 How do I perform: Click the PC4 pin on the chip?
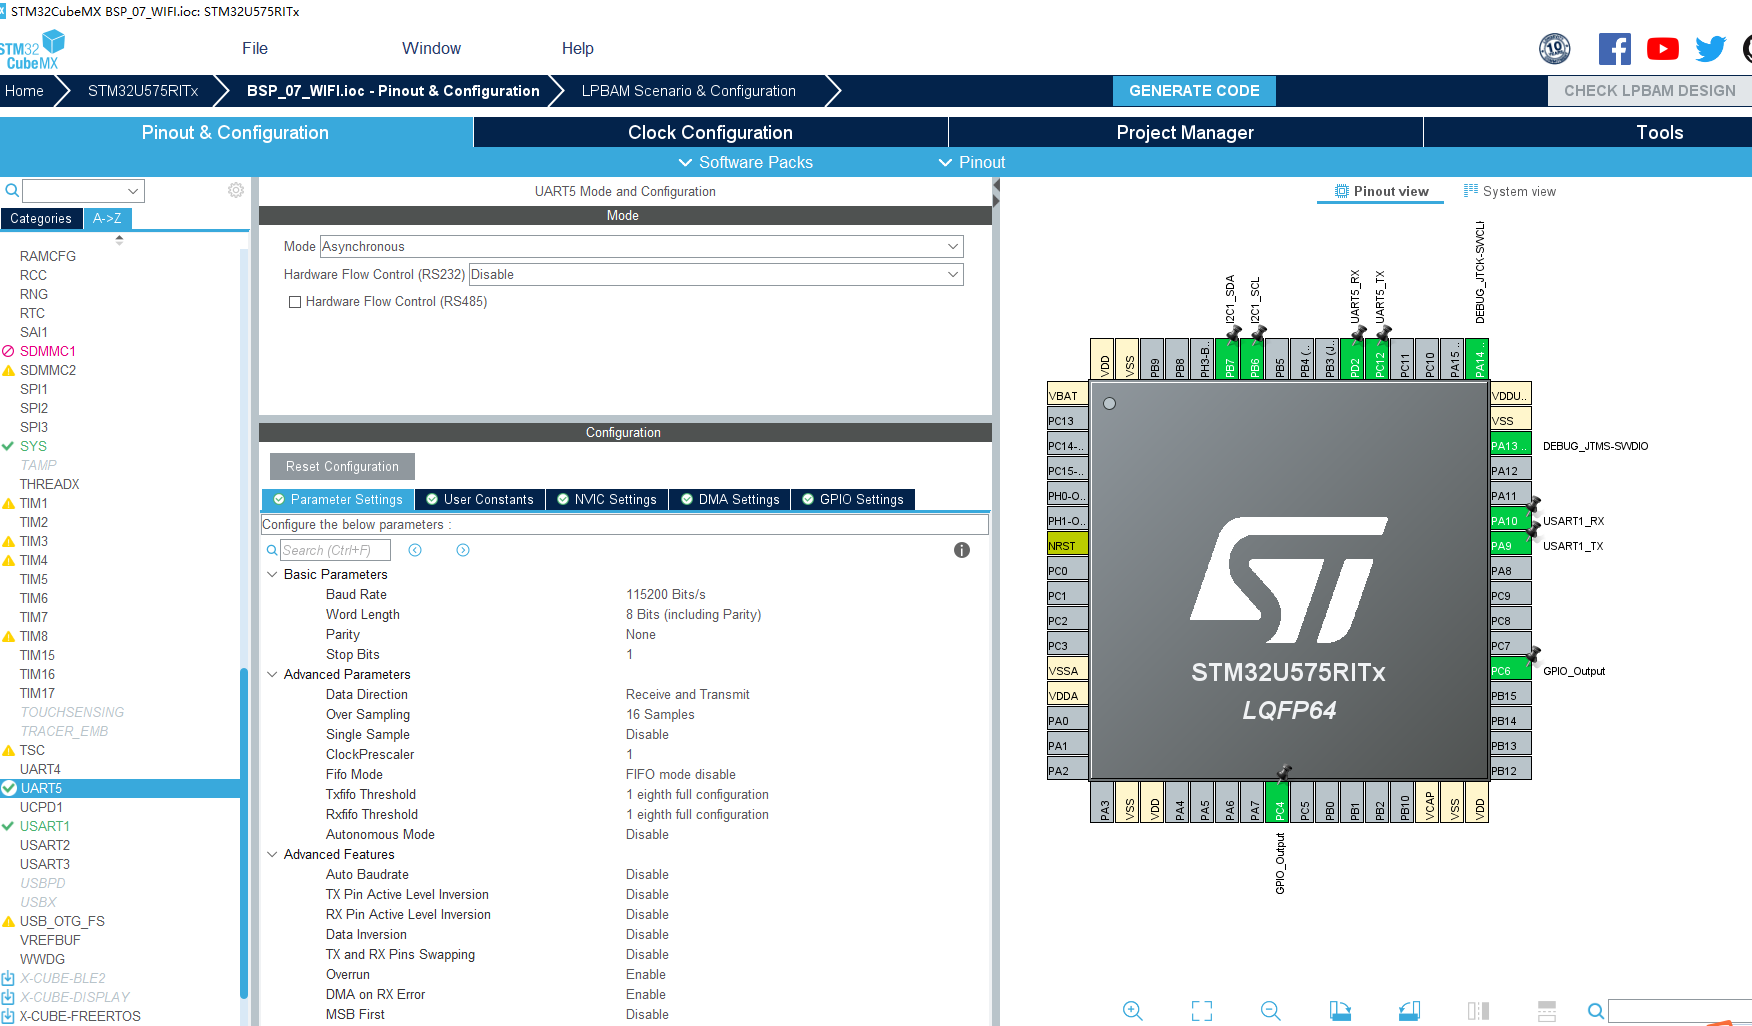tap(1279, 802)
